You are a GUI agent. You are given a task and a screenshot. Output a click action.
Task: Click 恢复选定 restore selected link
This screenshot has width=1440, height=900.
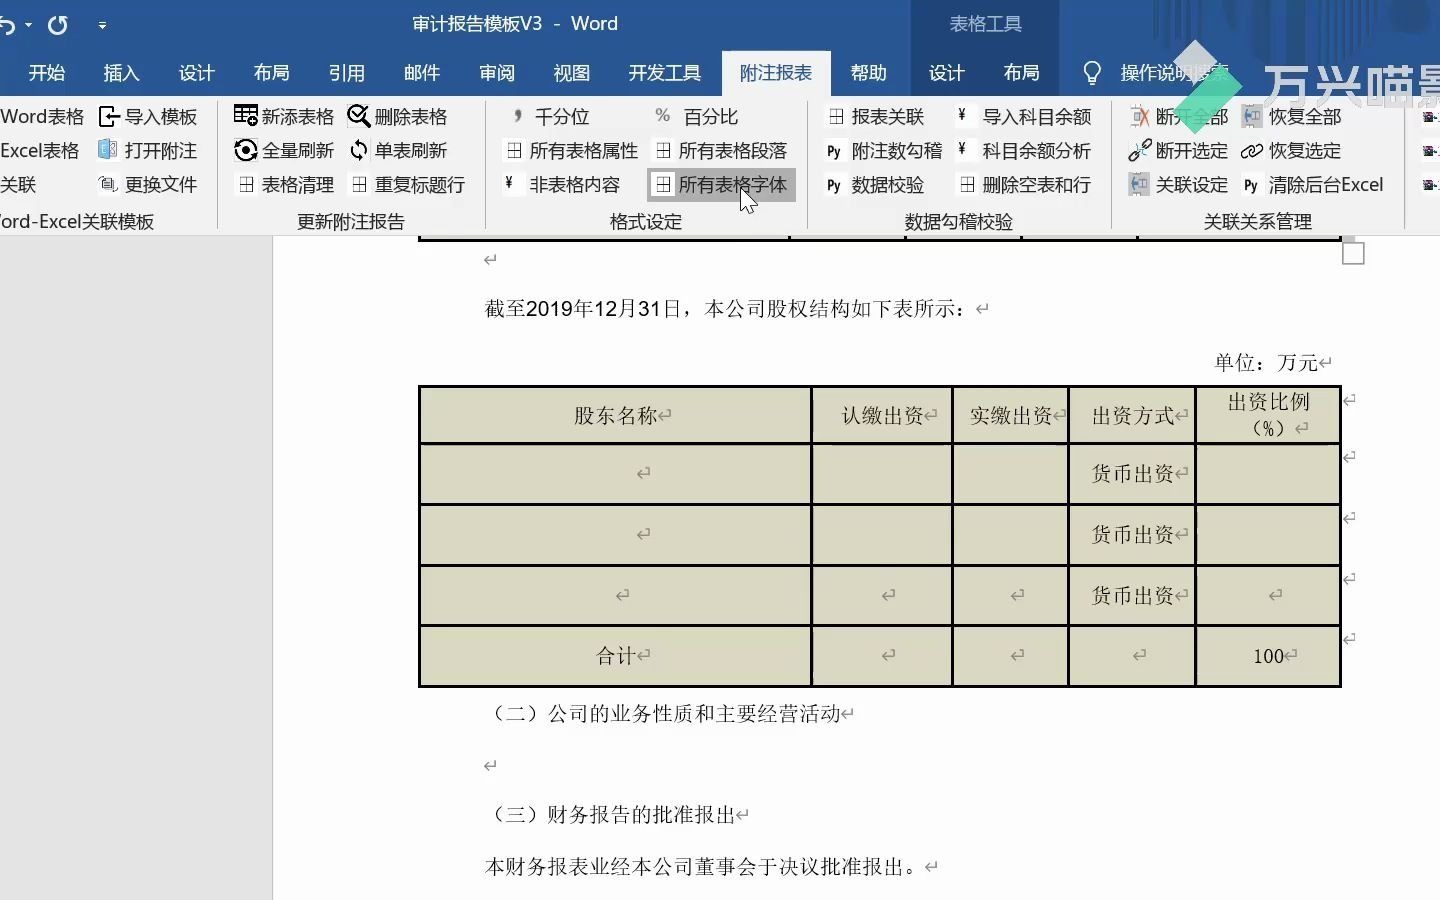pos(1291,151)
